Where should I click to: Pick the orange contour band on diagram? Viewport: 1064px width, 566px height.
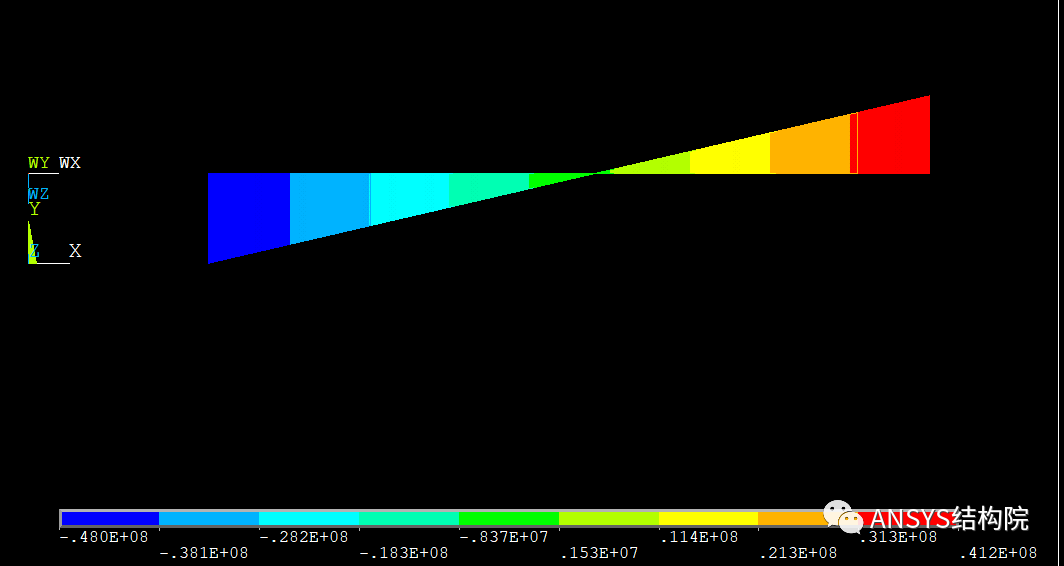click(x=811, y=149)
